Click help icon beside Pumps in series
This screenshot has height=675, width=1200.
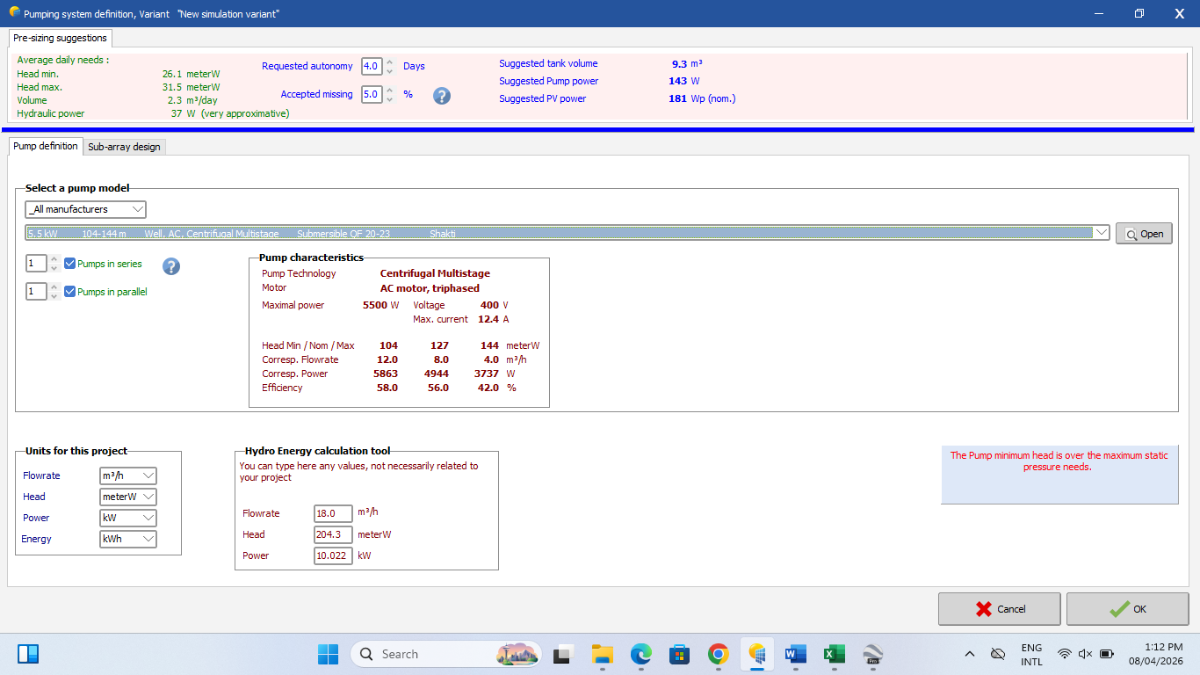(x=171, y=266)
